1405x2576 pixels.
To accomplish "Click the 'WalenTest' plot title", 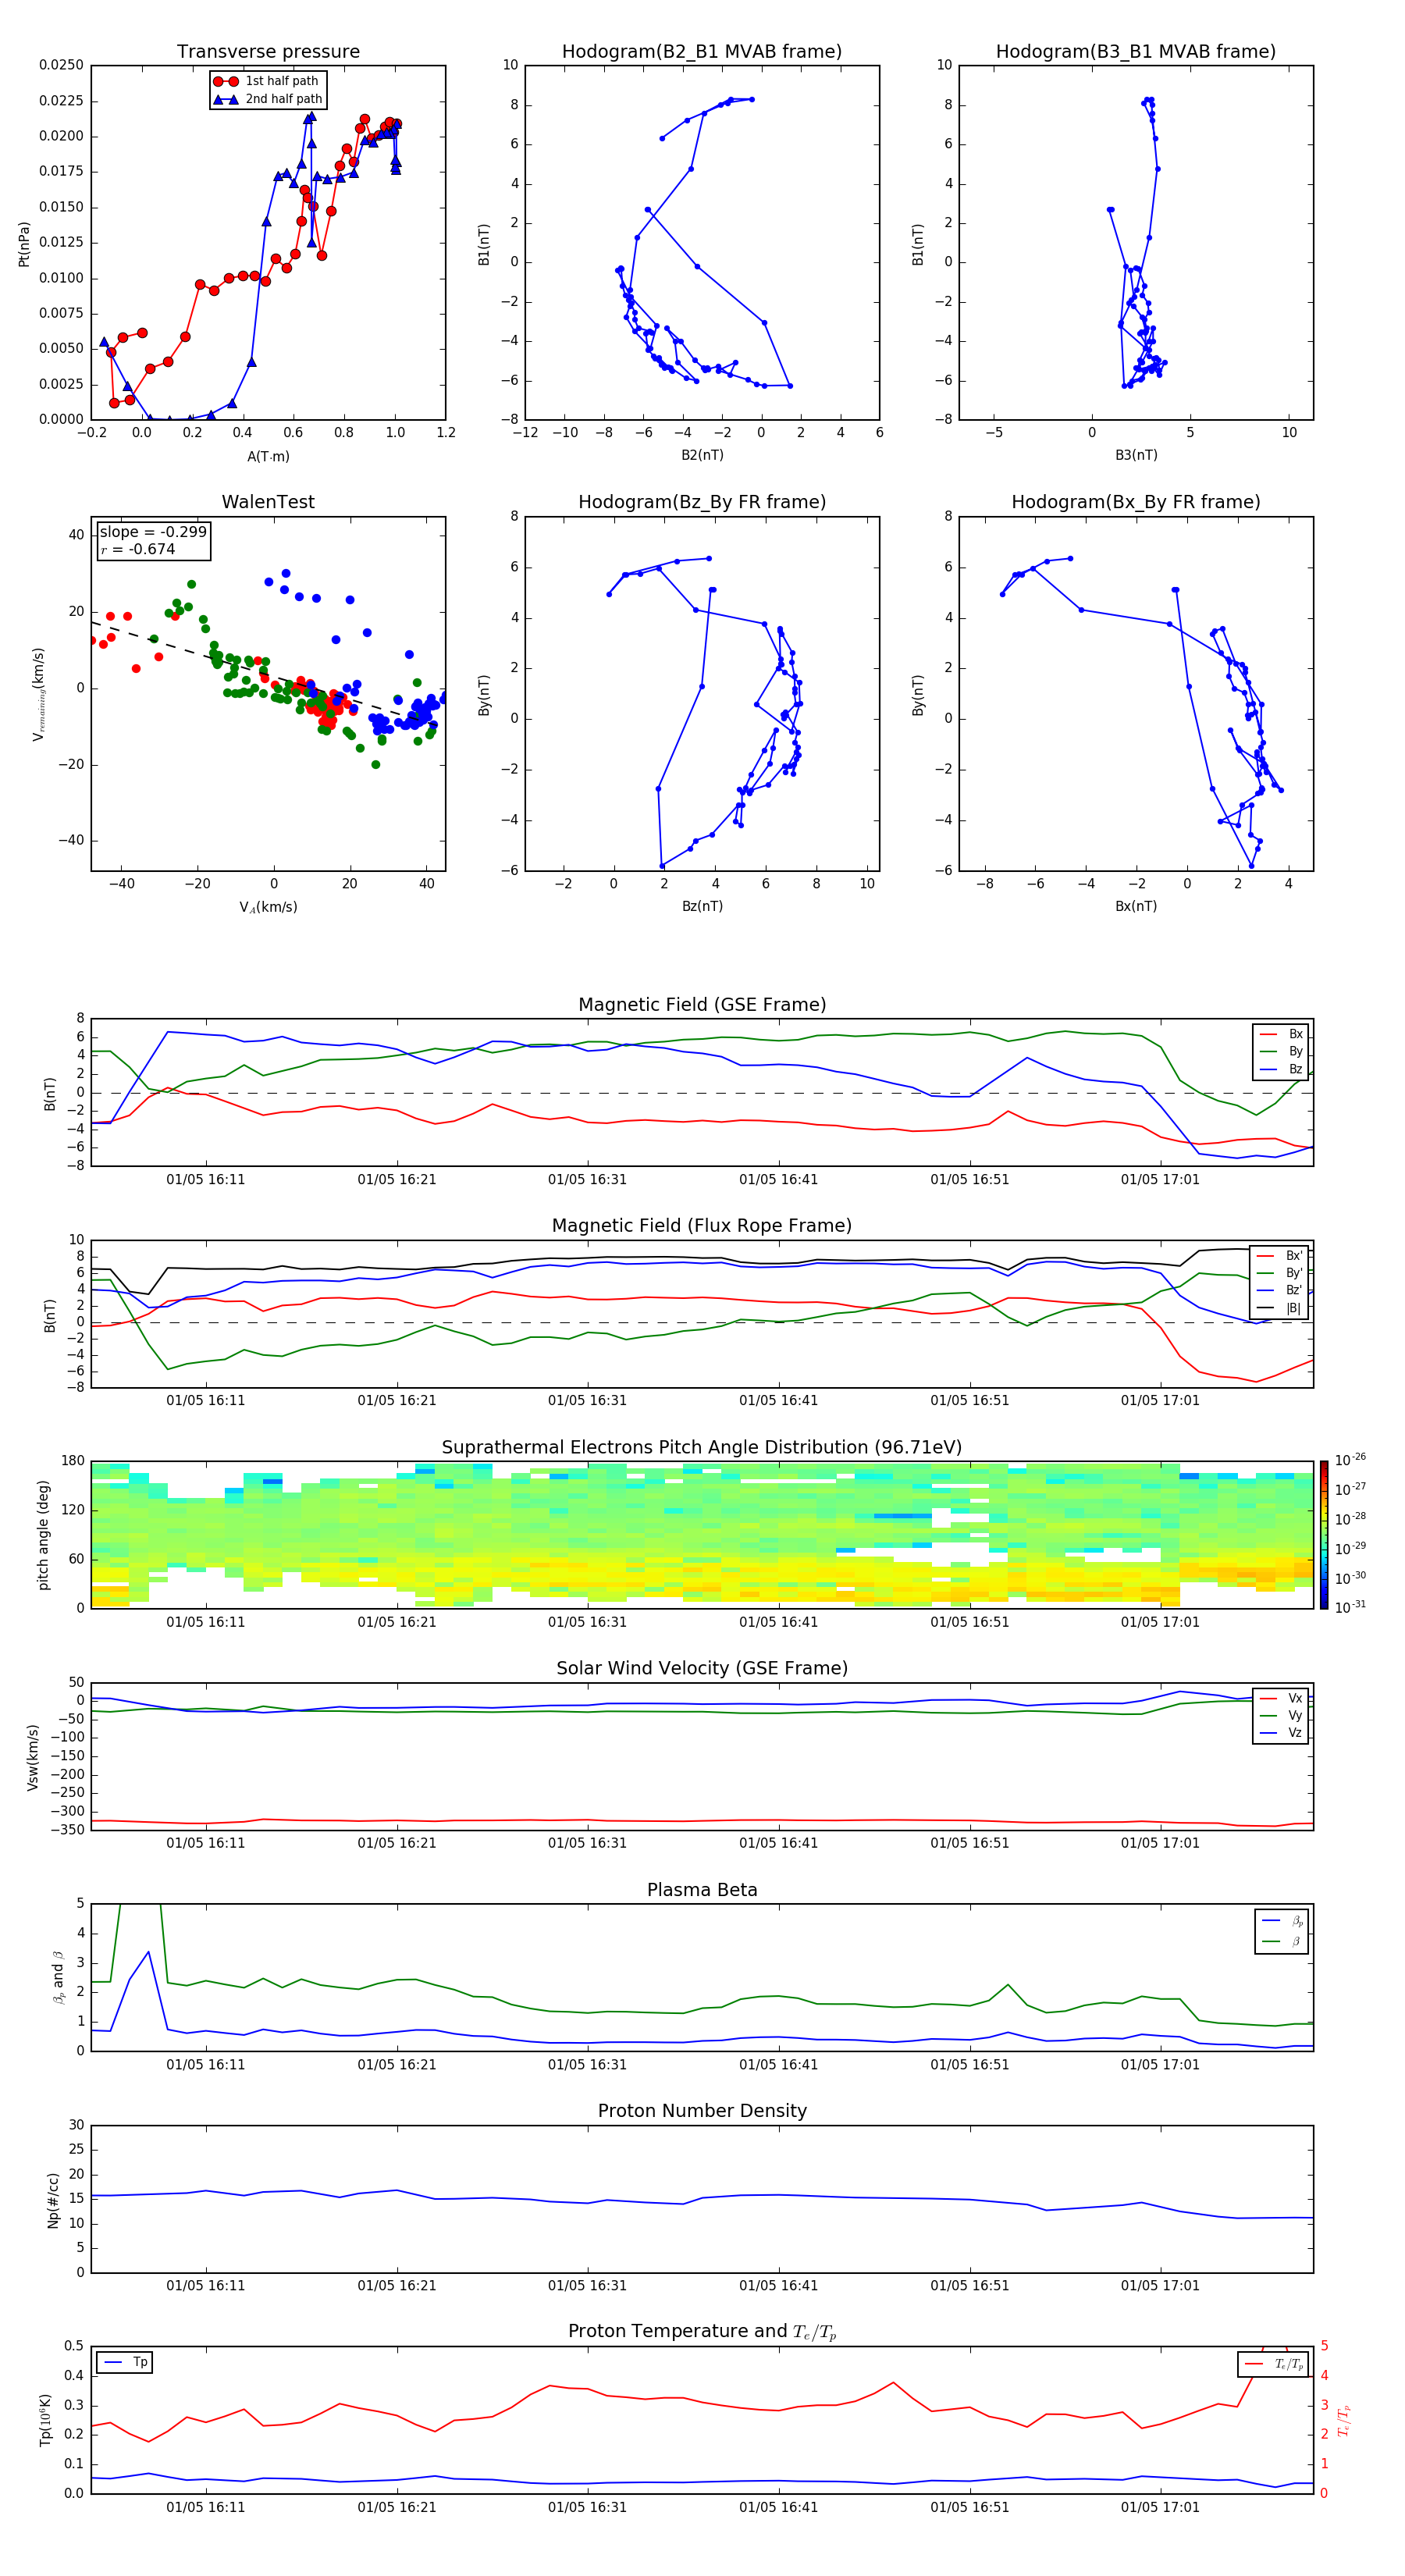I will (268, 502).
